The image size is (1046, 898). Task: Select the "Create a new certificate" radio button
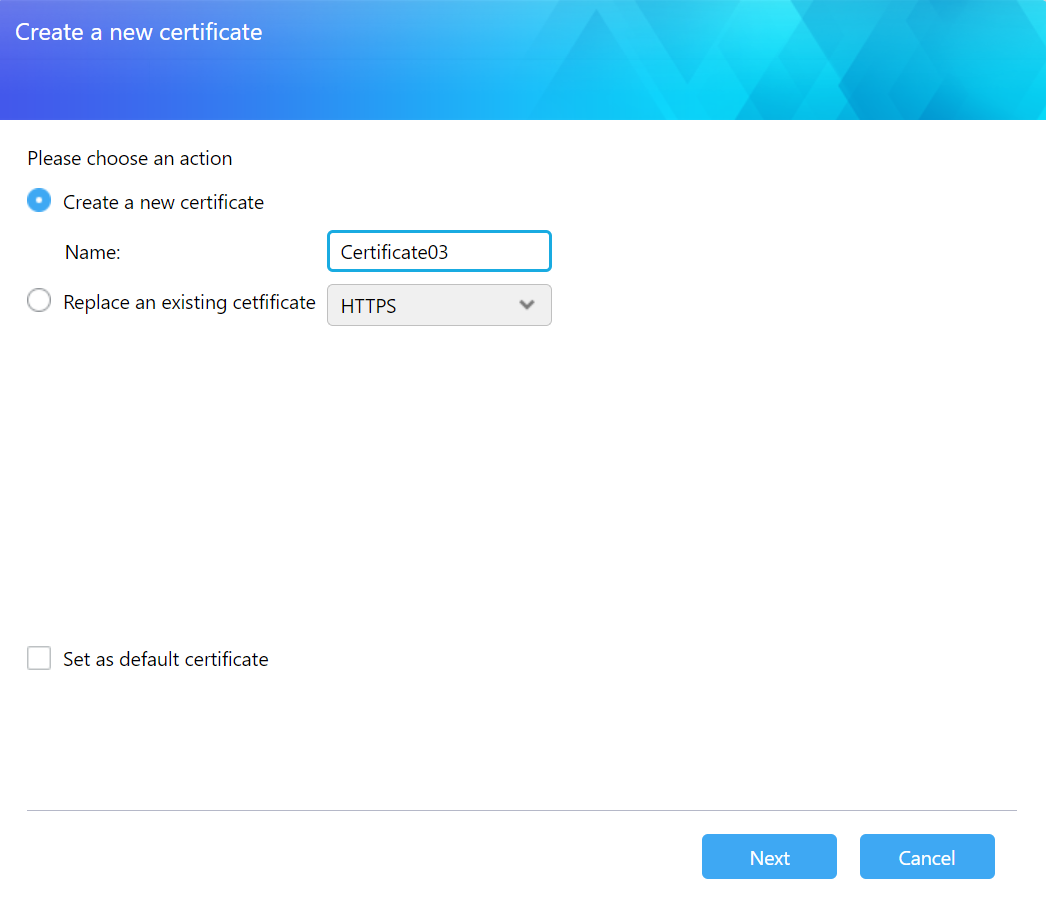coord(39,201)
